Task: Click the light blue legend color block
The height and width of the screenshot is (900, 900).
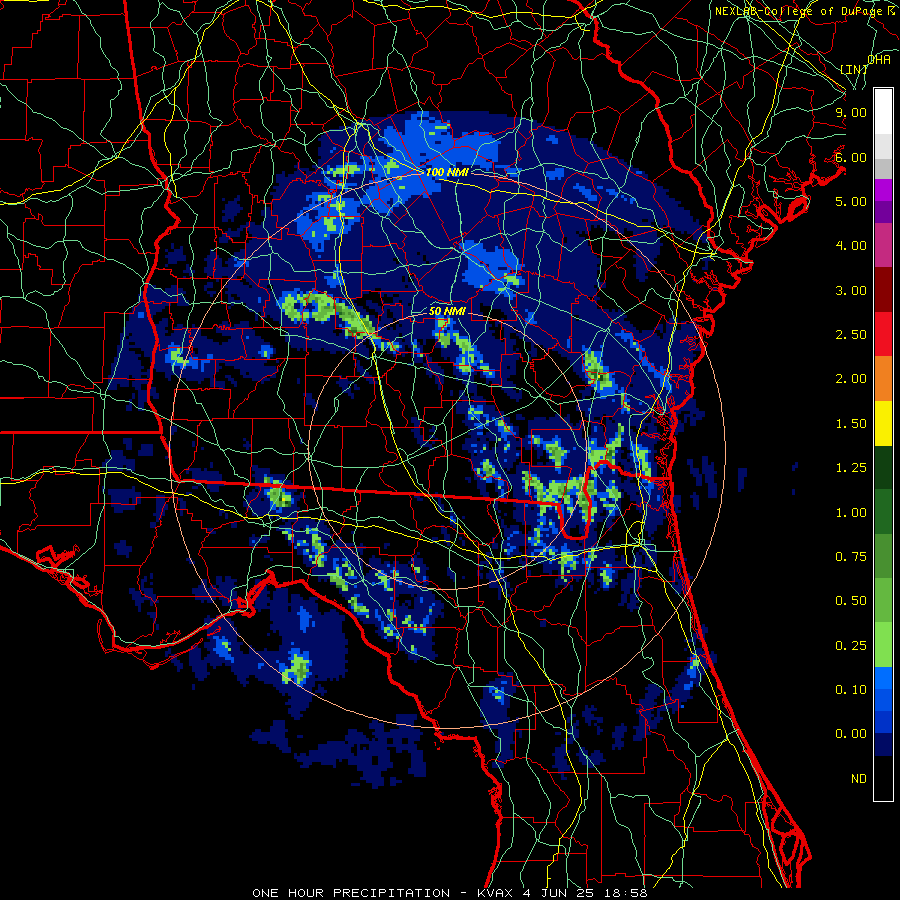Action: point(883,678)
